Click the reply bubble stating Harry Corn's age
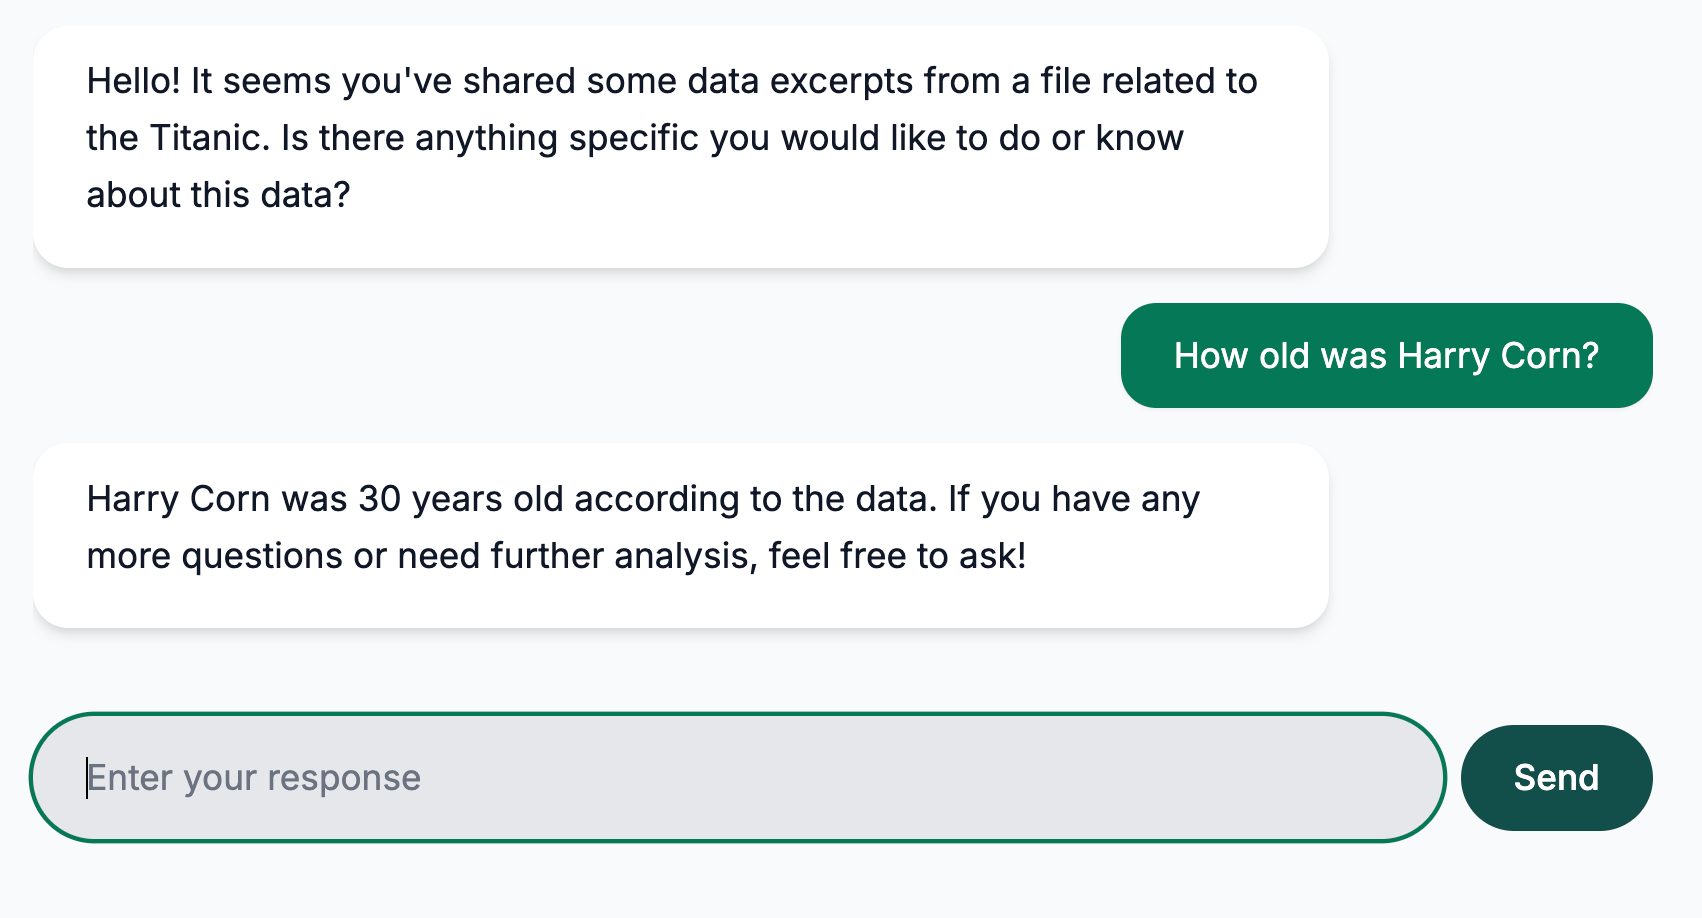Image resolution: width=1702 pixels, height=918 pixels. coord(680,535)
